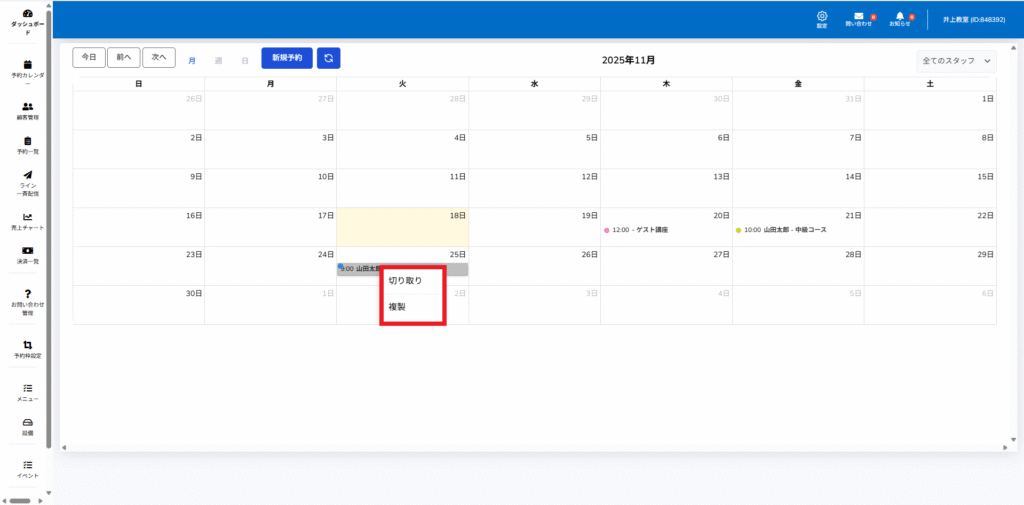This screenshot has width=1024, height=505.
Task: Switch to 週 week view
Action: [x=218, y=60]
